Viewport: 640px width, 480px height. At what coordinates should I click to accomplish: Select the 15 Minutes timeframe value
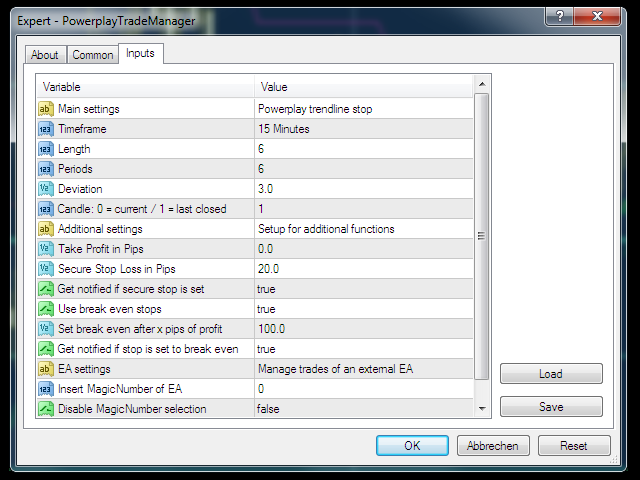coord(284,129)
